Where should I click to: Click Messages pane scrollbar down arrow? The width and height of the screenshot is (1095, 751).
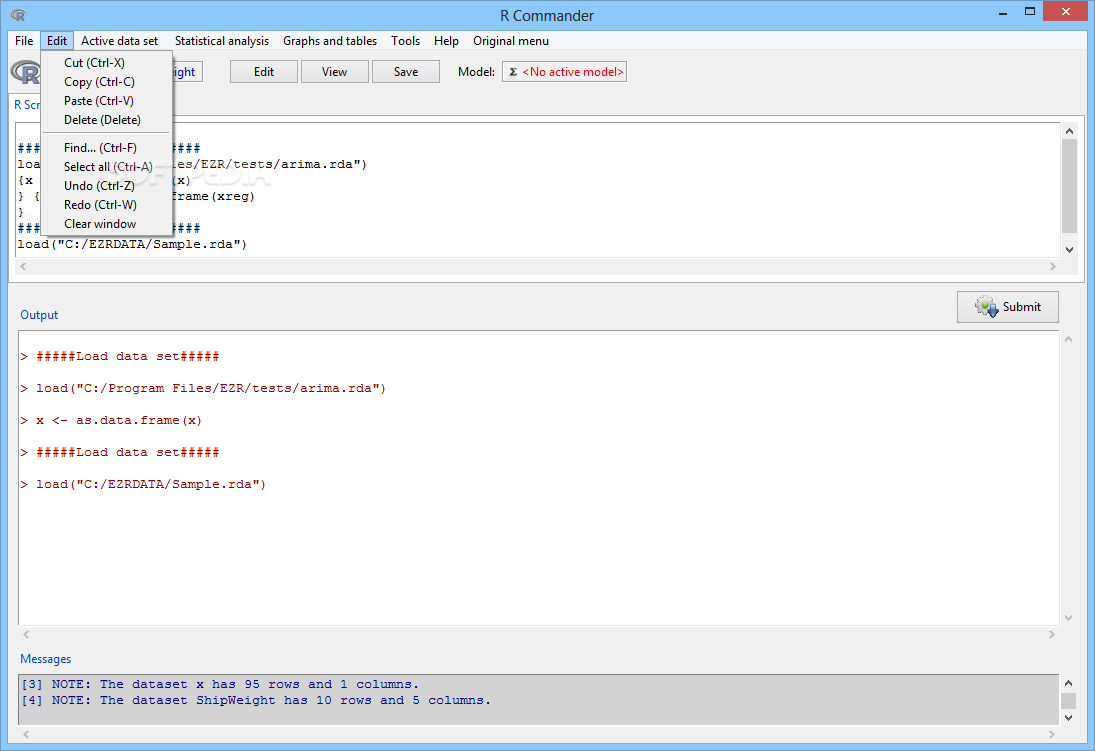tap(1068, 717)
